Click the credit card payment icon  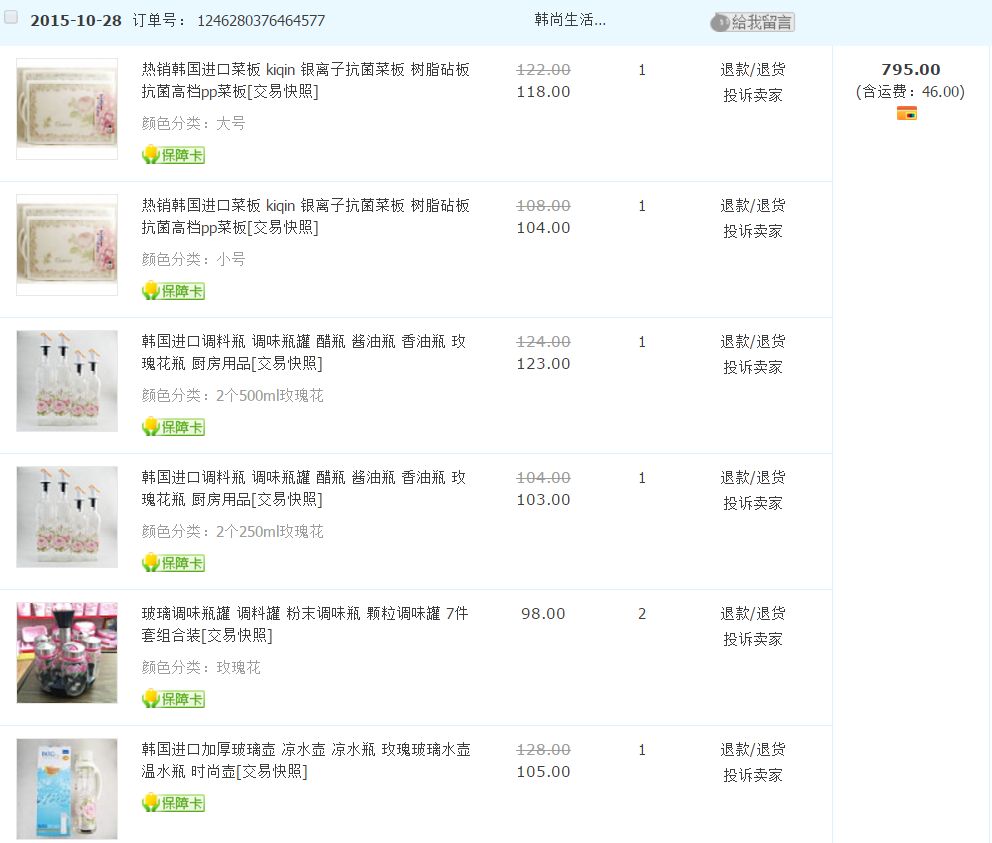pos(907,113)
